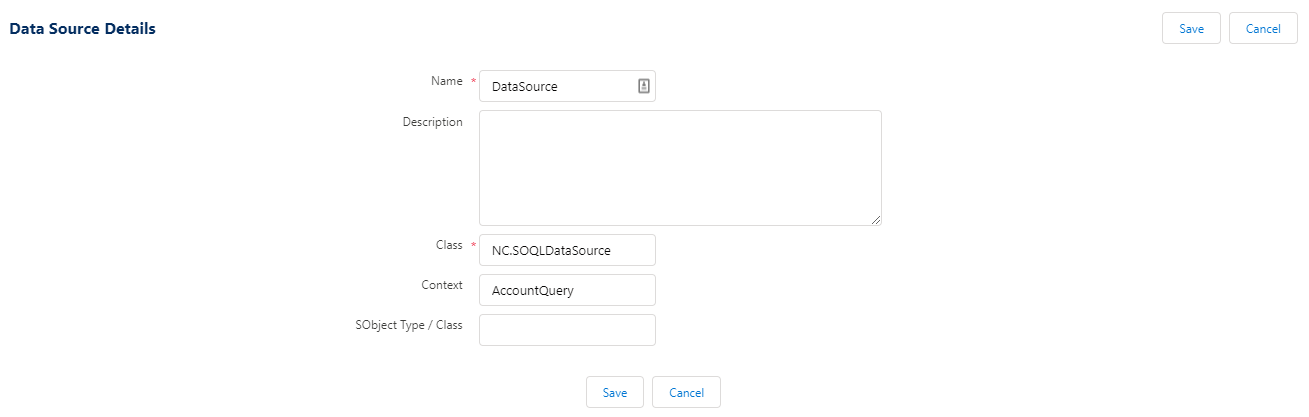Grab the Description box resize handle
This screenshot has height=417, width=1309.
(x=876, y=220)
